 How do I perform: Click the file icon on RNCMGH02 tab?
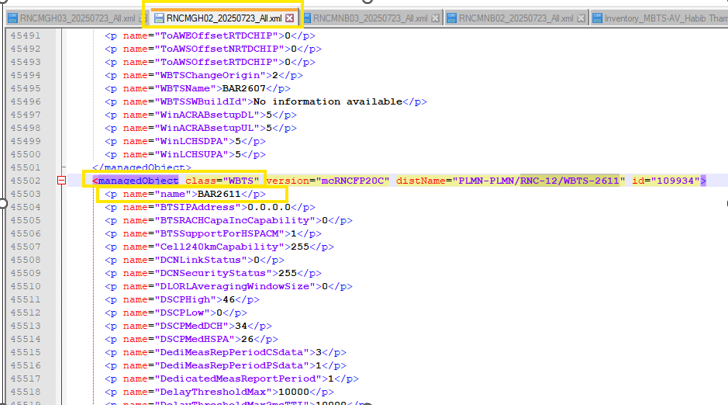click(159, 18)
